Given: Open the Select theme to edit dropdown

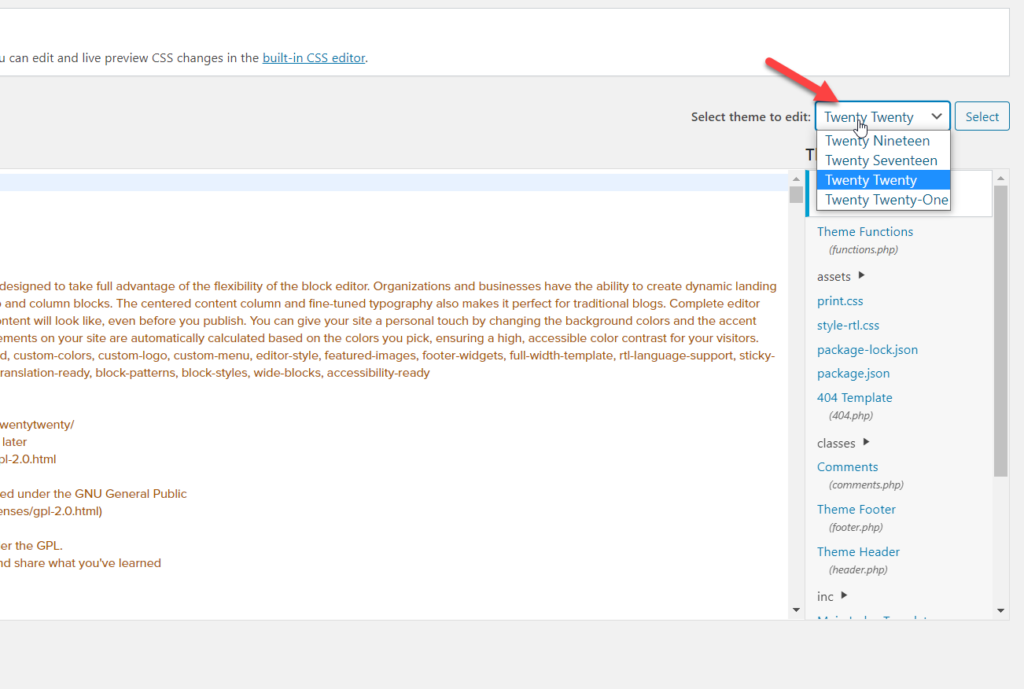Looking at the screenshot, I should pyautogui.click(x=882, y=117).
